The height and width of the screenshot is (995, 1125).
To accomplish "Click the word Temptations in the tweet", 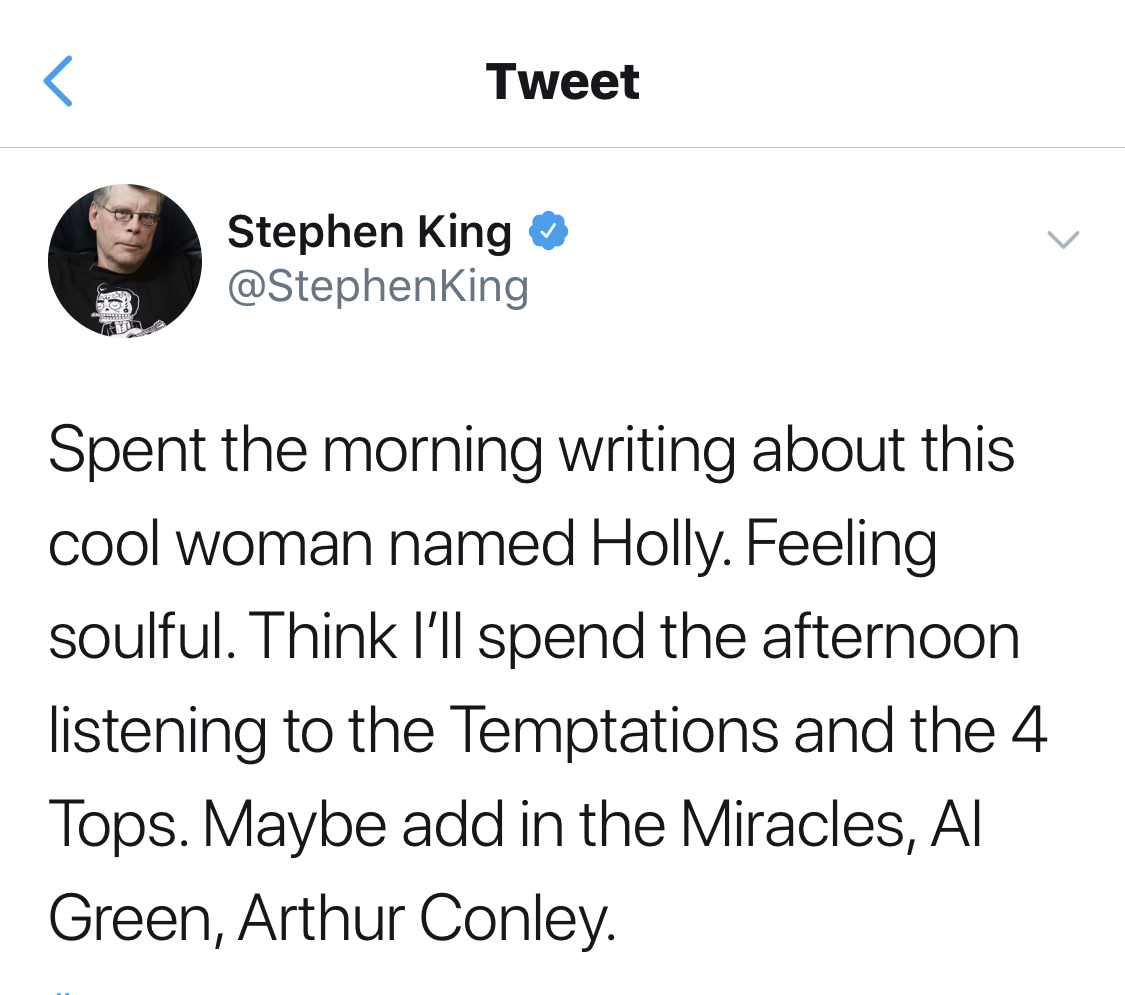I will (x=613, y=732).
